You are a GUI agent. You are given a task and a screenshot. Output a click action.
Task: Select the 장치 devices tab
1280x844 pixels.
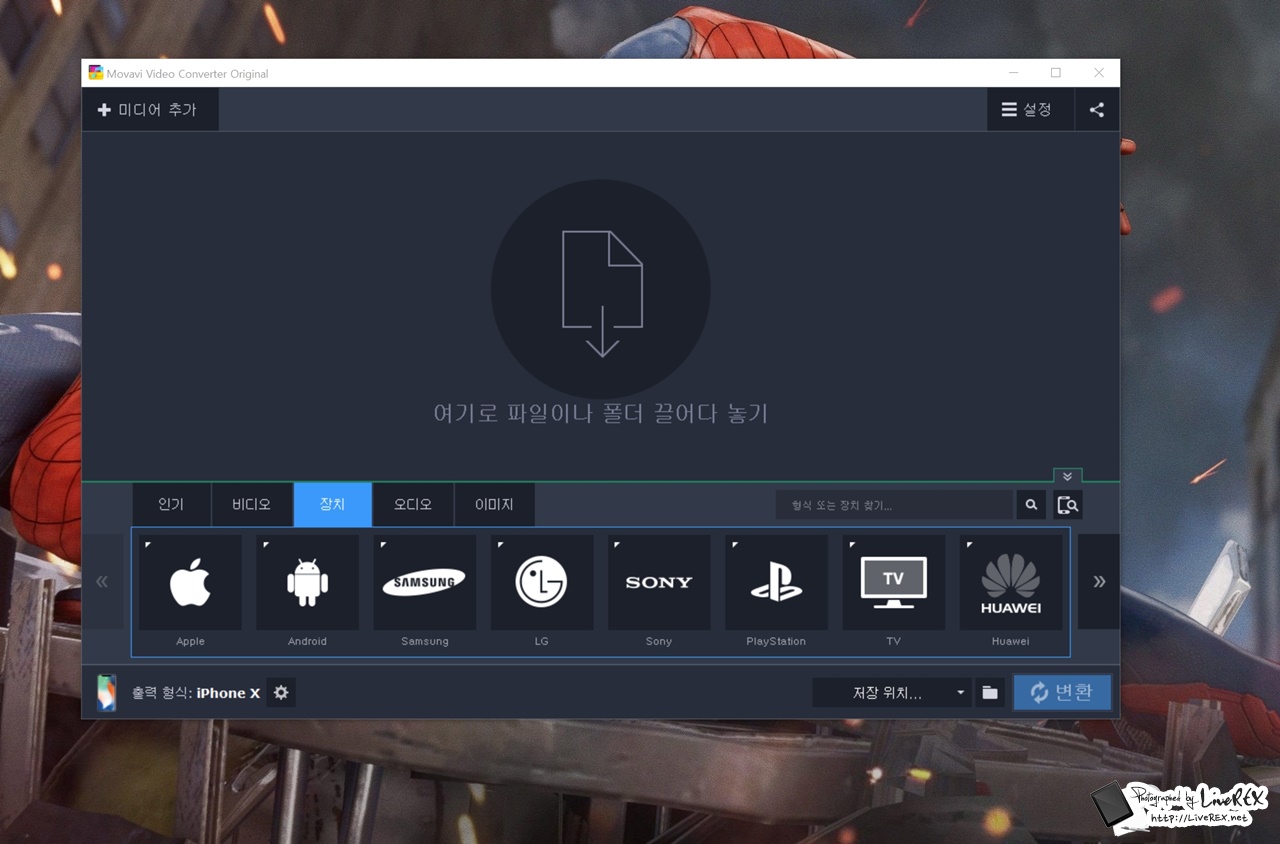click(333, 504)
